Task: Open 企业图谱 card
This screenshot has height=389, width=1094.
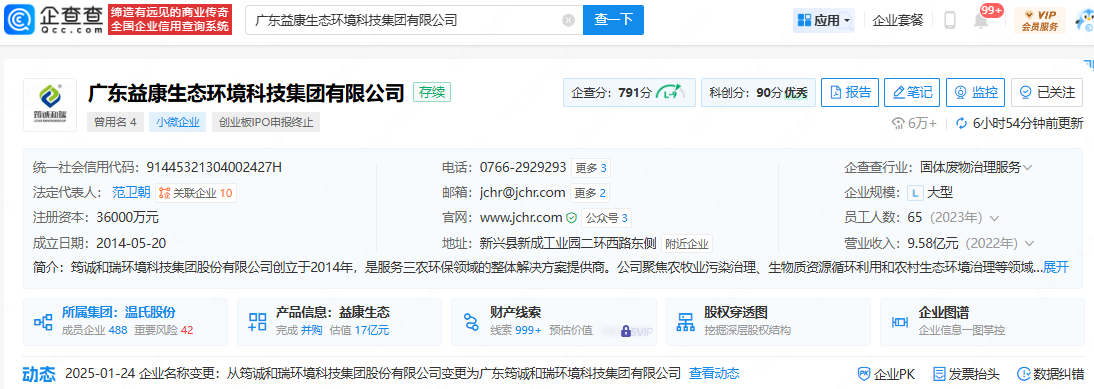Action: pos(982,321)
